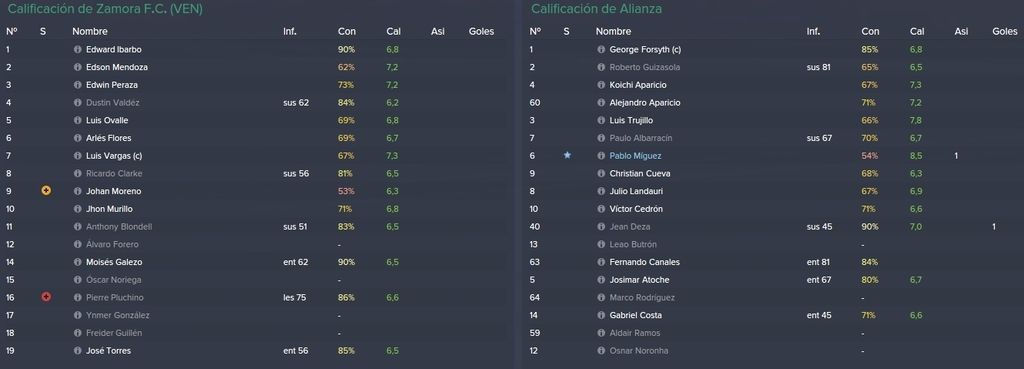The width and height of the screenshot is (1024, 369).
Task: Click info icon beside José Torres
Action: pyautogui.click(x=78, y=351)
